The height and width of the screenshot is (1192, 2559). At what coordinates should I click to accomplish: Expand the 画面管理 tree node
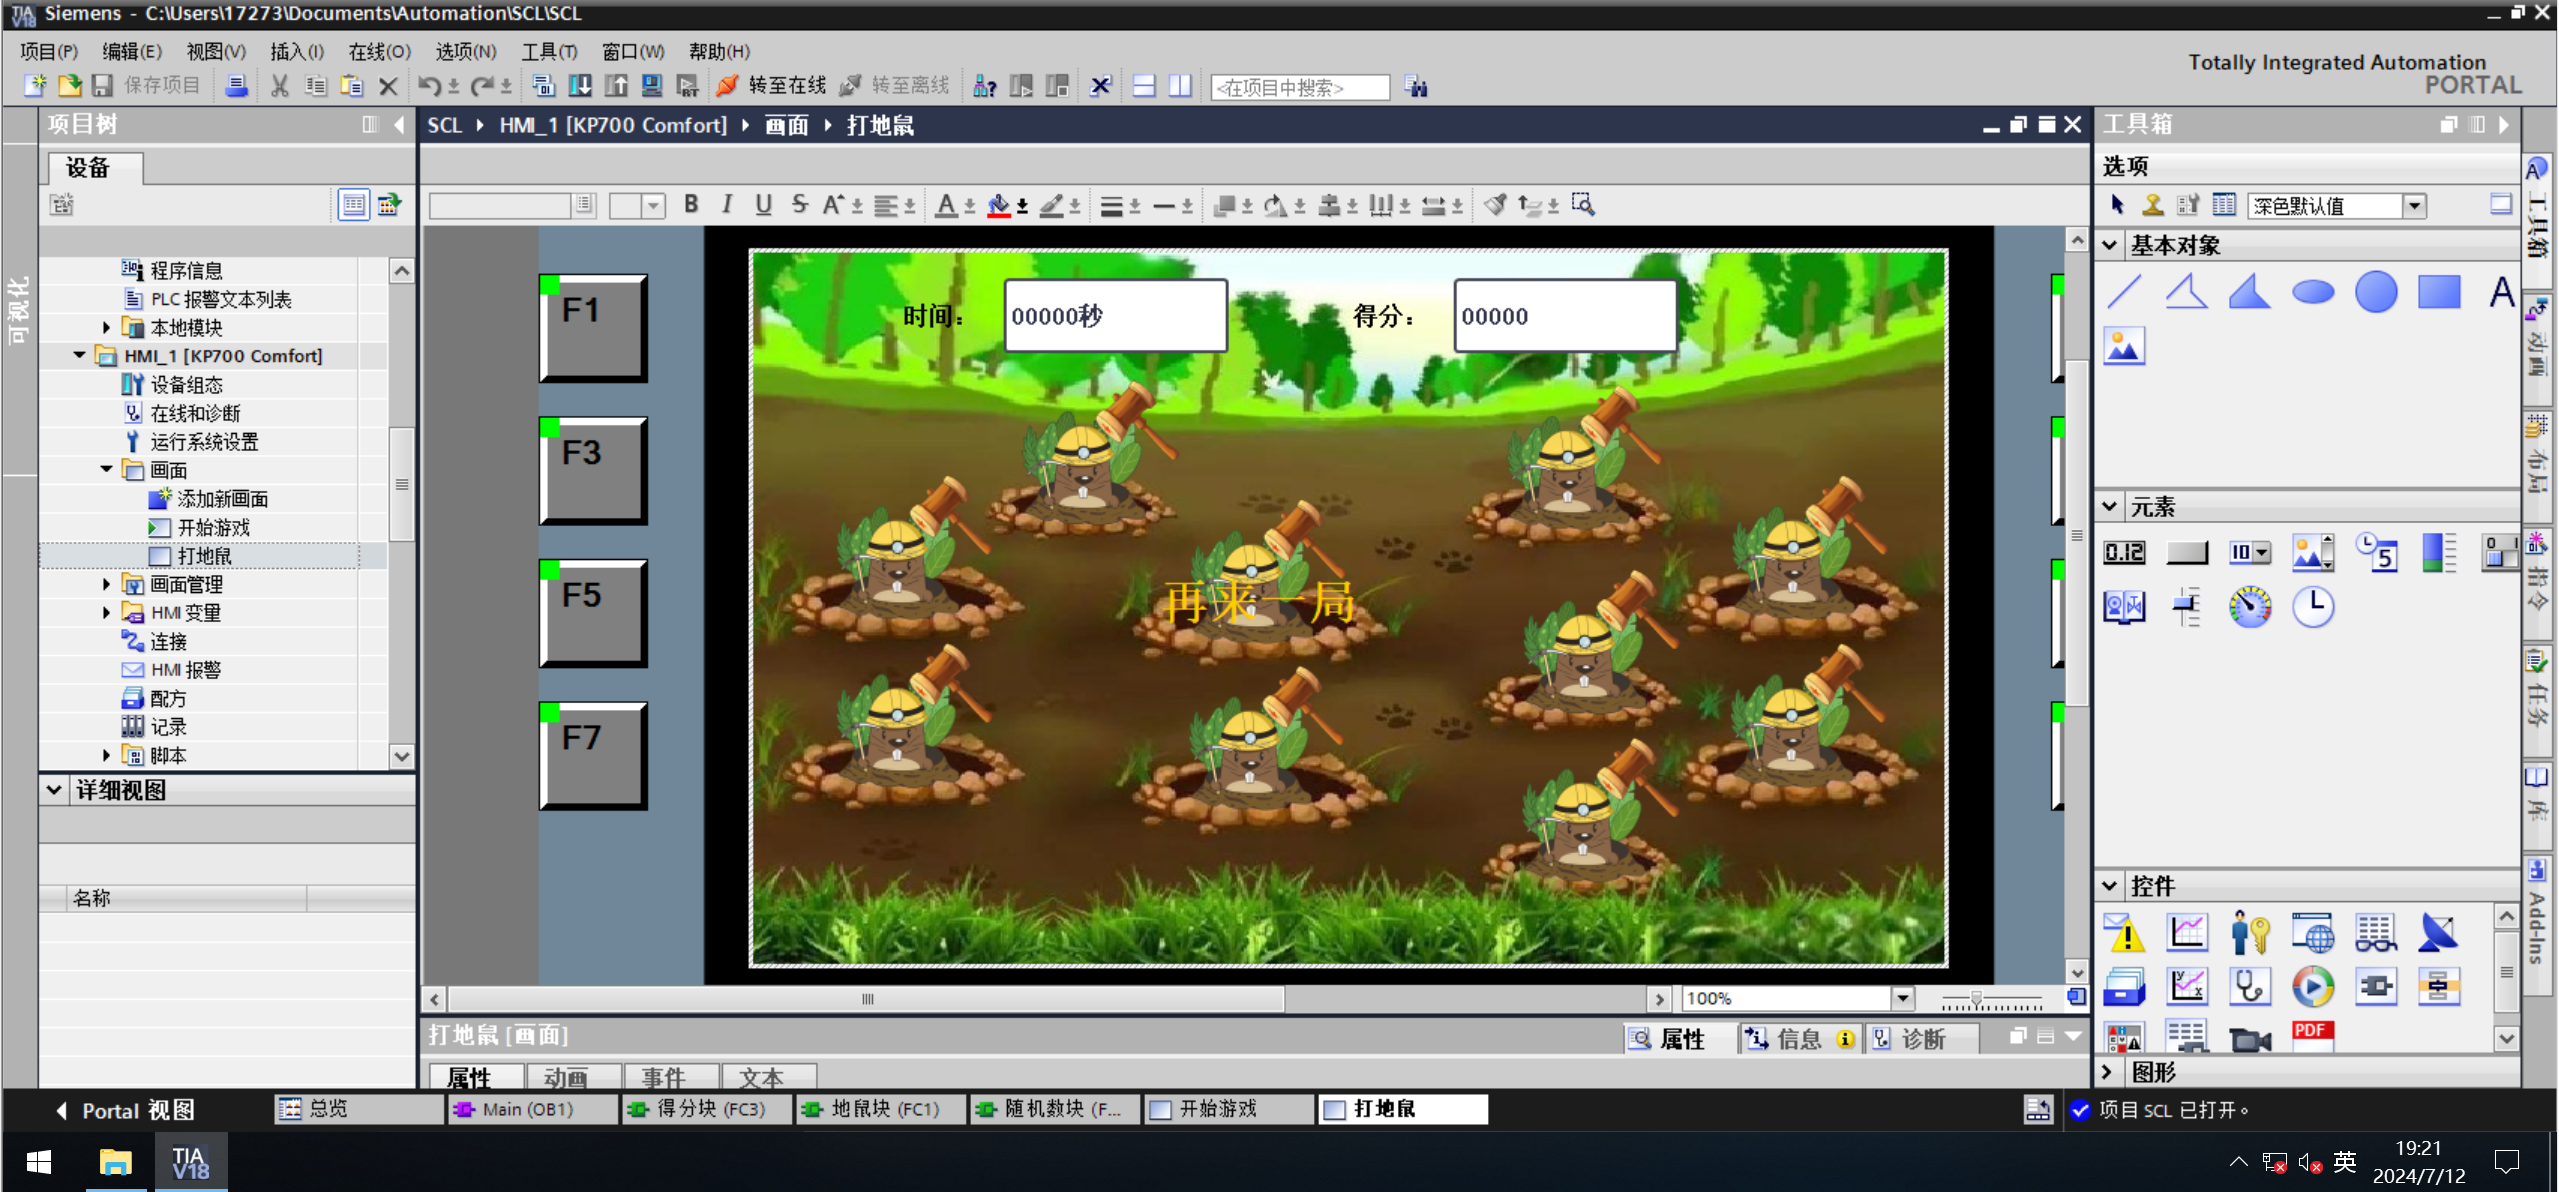106,584
